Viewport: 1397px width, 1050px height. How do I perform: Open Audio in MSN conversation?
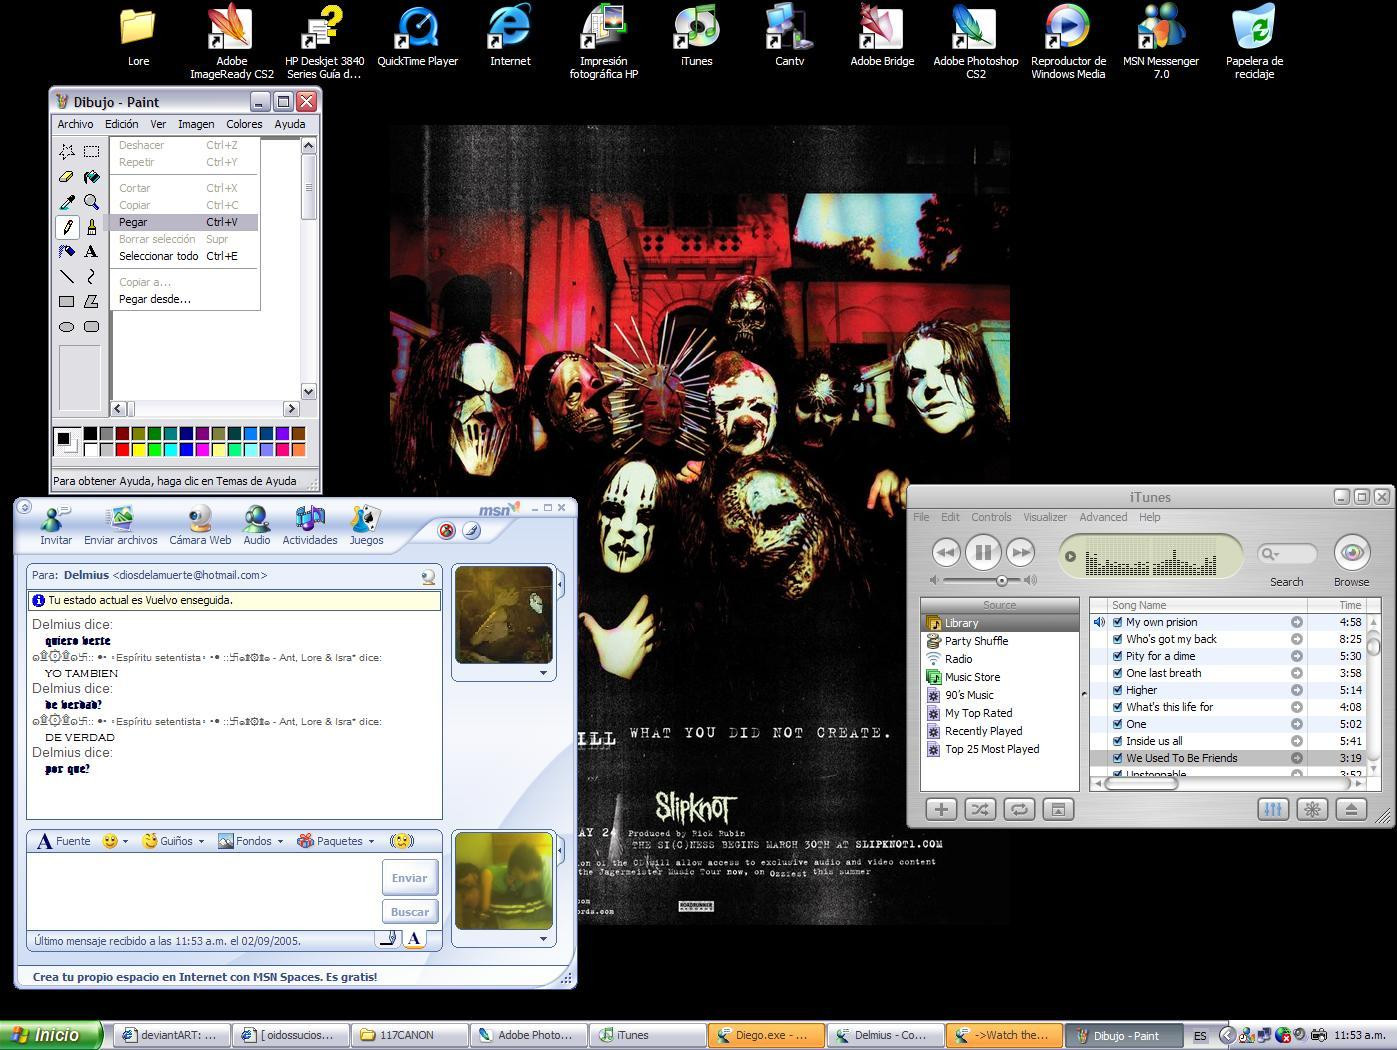(257, 526)
